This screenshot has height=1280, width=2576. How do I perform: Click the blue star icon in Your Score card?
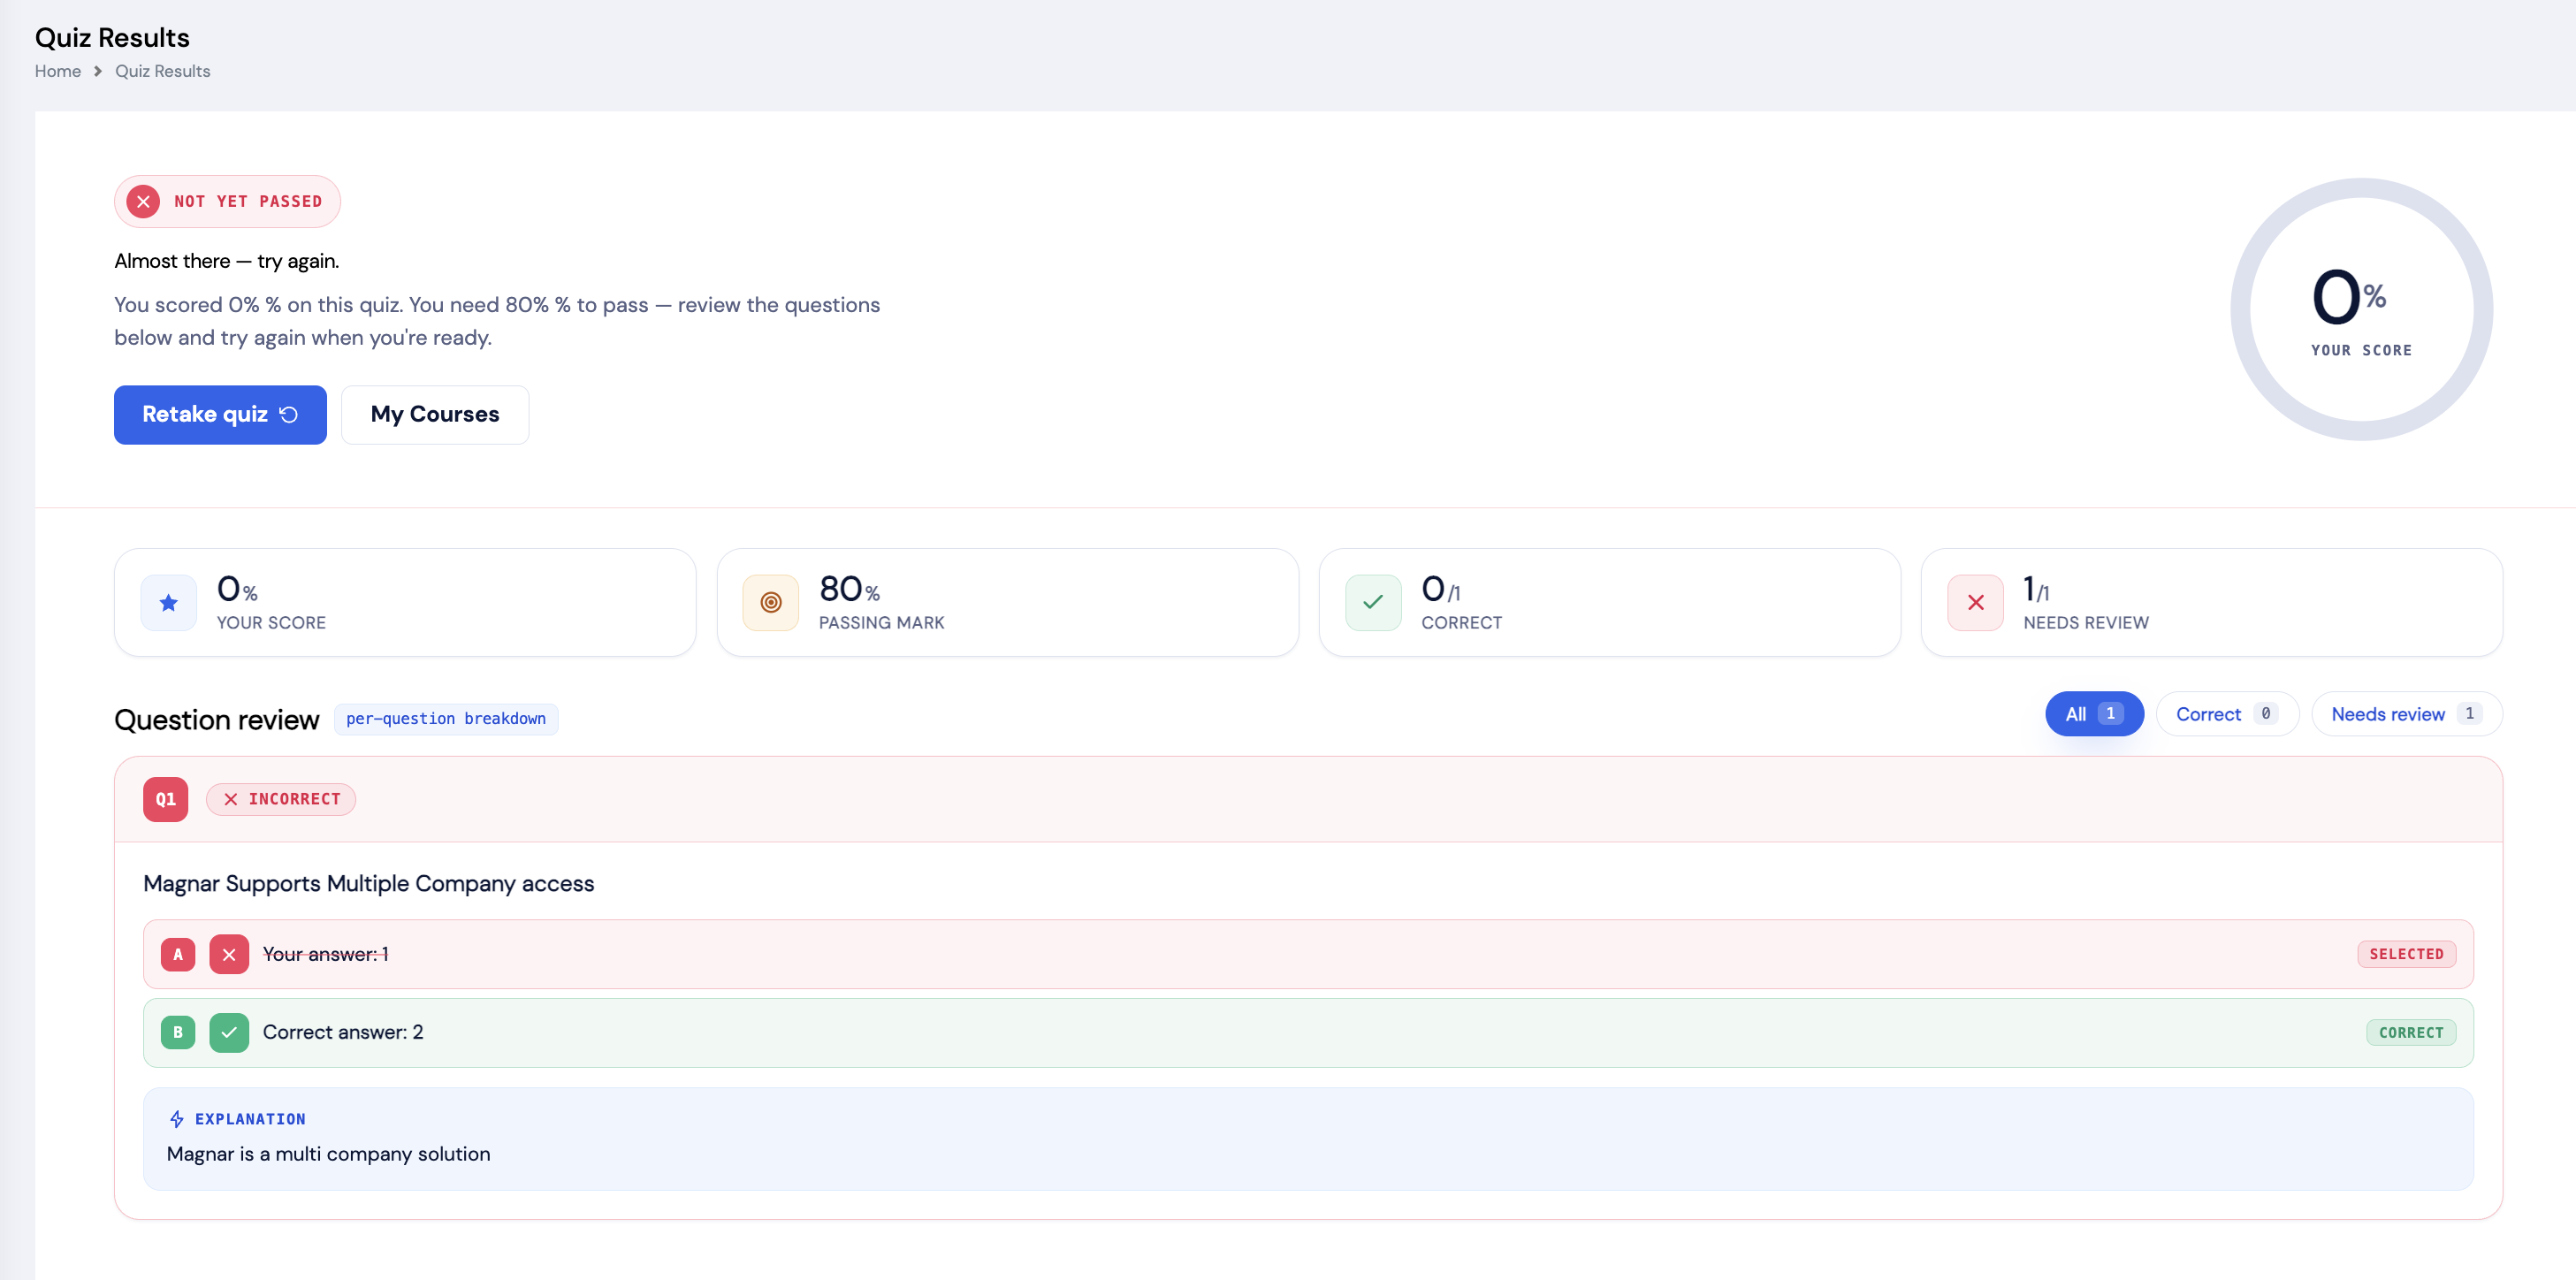(x=169, y=602)
